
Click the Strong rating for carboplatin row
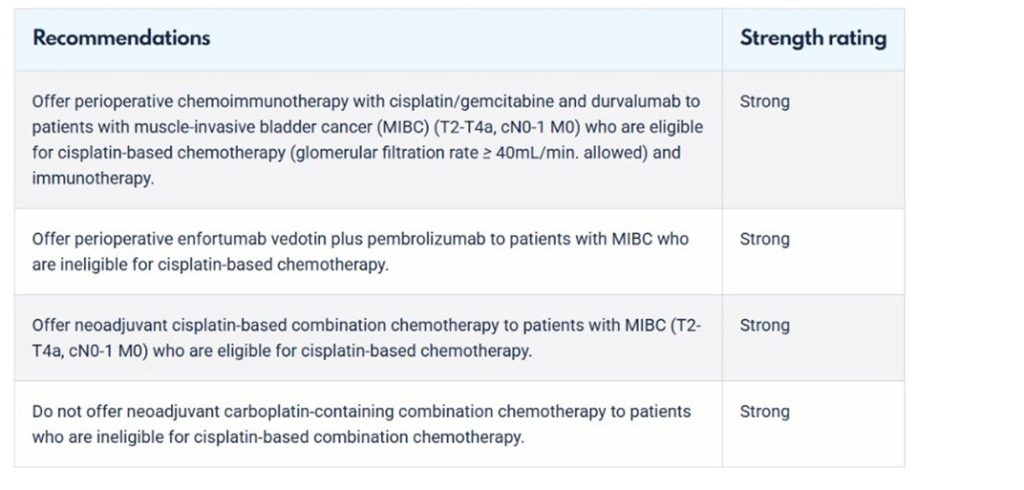pyautogui.click(x=764, y=412)
